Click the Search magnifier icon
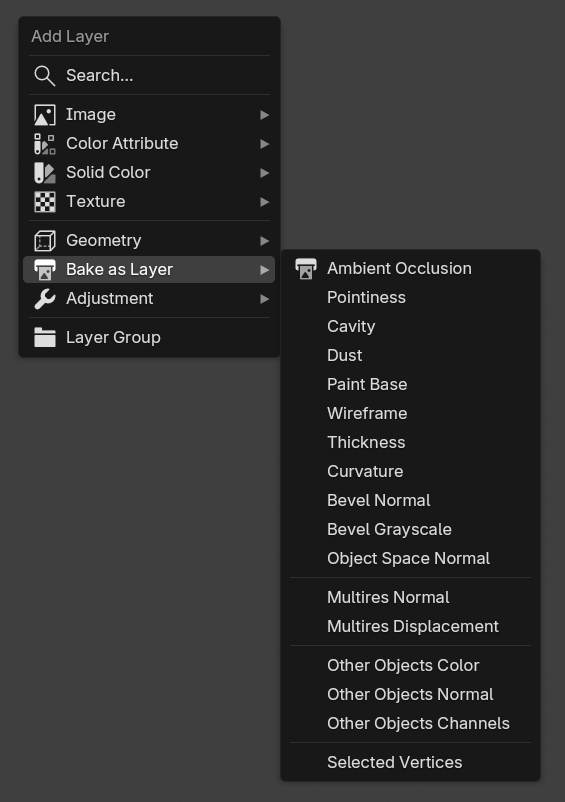 click(44, 76)
